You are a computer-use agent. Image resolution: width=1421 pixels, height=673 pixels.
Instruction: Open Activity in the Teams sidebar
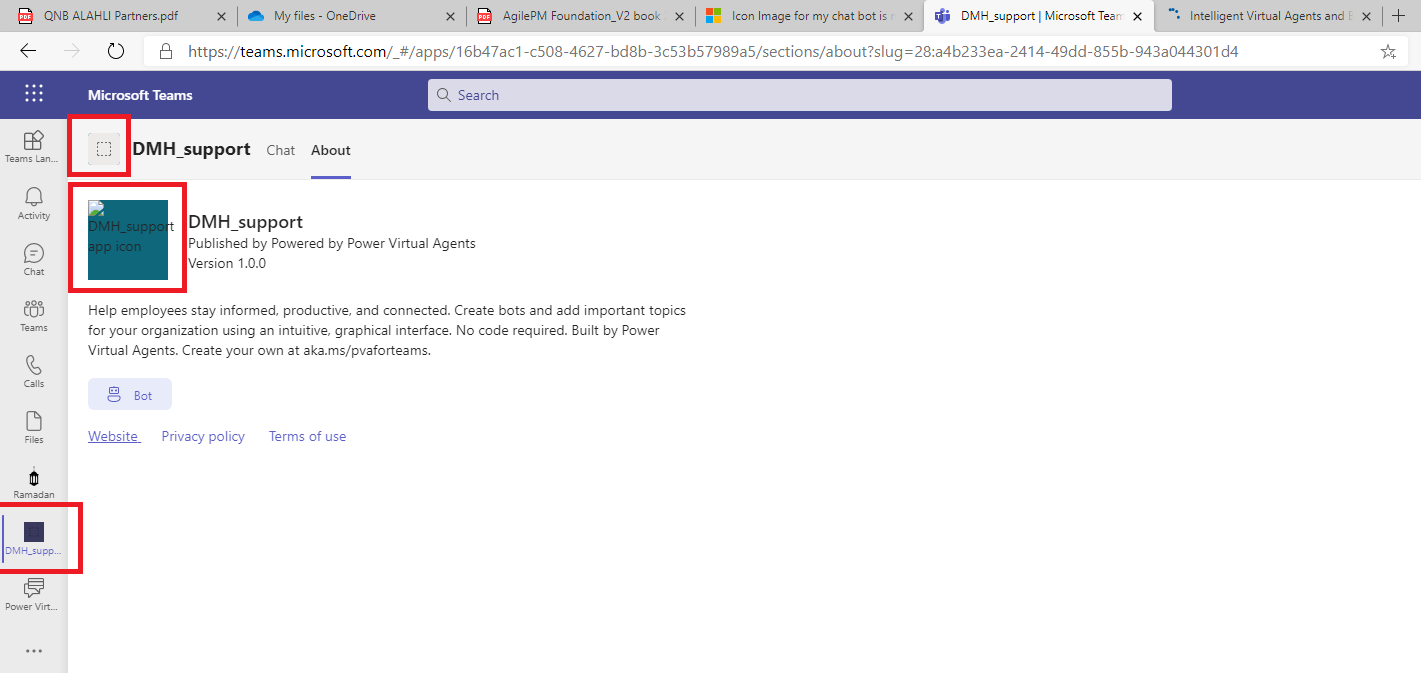click(x=34, y=203)
